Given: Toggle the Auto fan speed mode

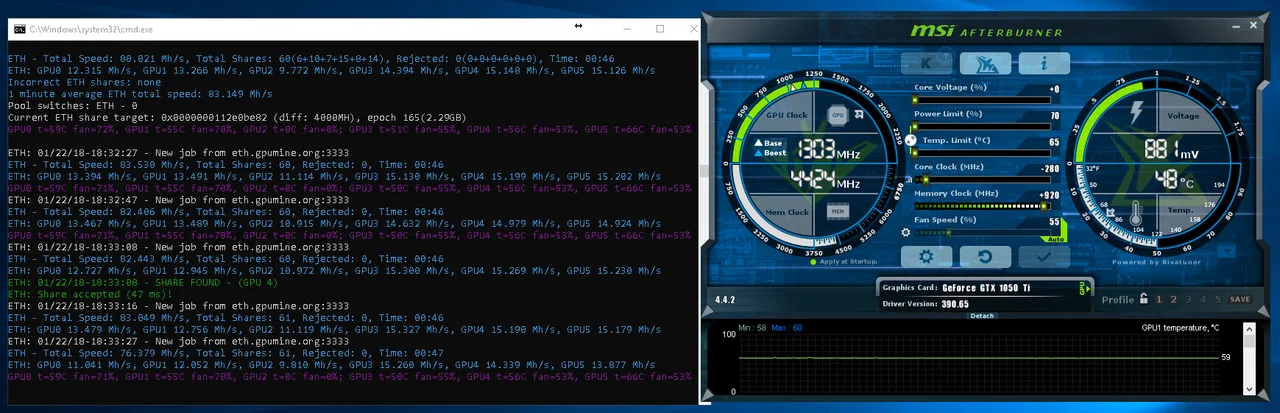Looking at the screenshot, I should click(x=1054, y=240).
